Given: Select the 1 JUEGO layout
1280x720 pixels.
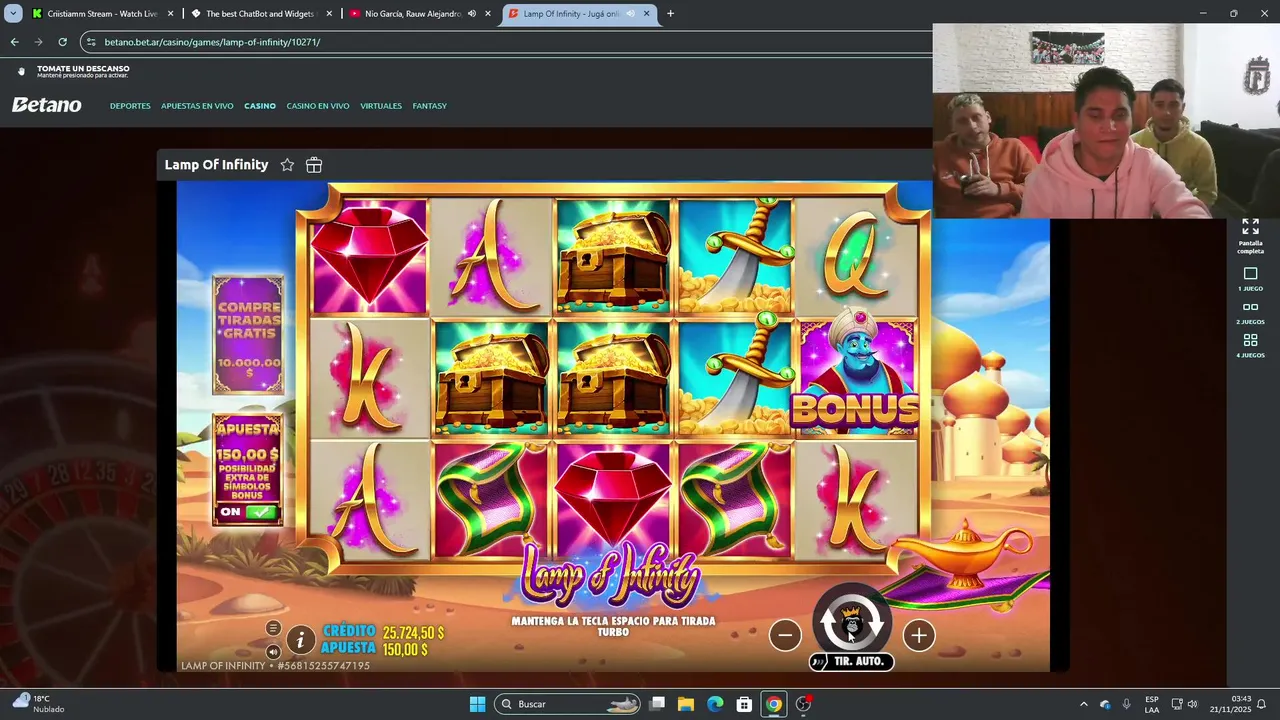Looking at the screenshot, I should pos(1250,279).
